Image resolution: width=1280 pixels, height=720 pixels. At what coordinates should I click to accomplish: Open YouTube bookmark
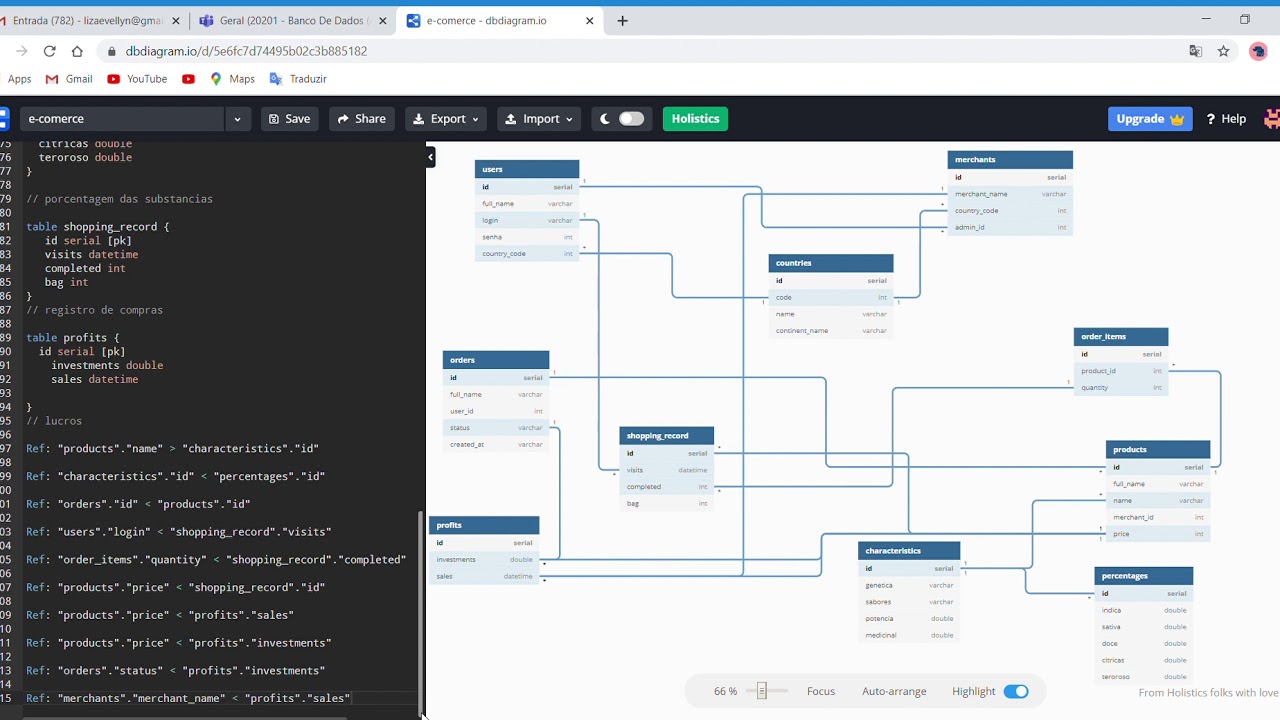coord(137,79)
